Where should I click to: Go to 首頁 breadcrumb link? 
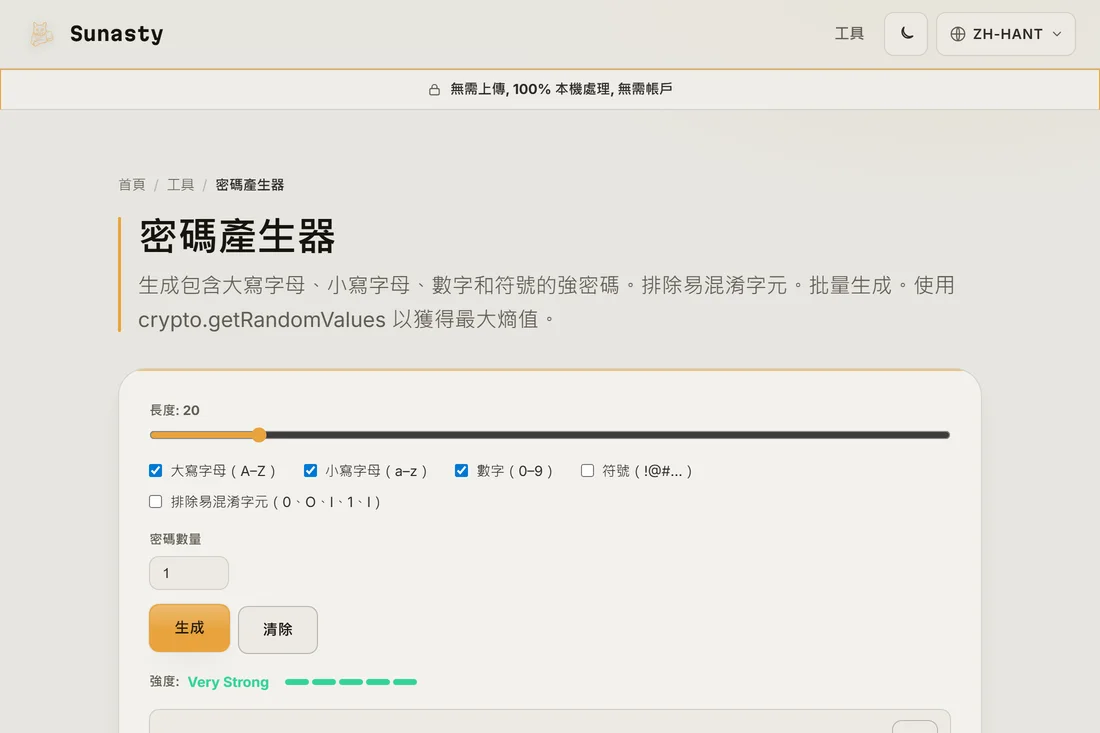click(x=131, y=184)
